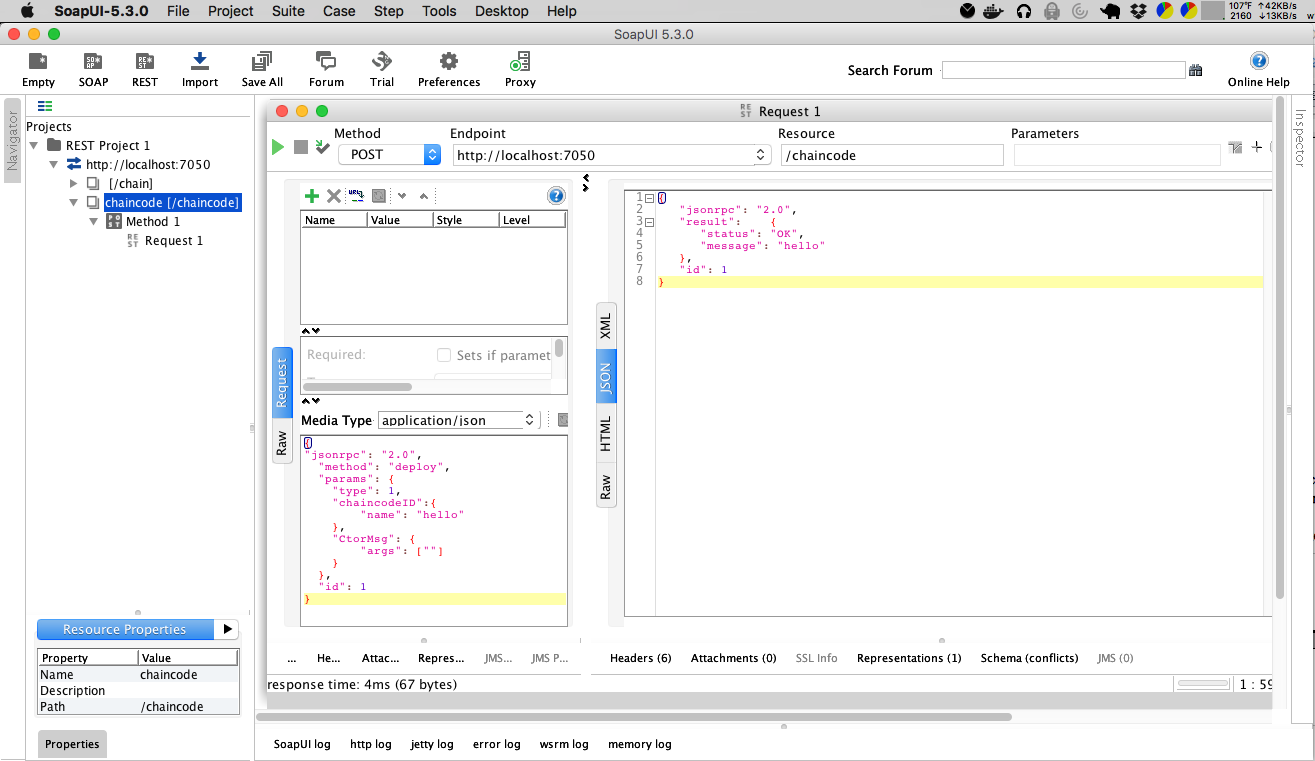Click the headphones menu bar icon
This screenshot has height=761, width=1315.
tap(1023, 11)
